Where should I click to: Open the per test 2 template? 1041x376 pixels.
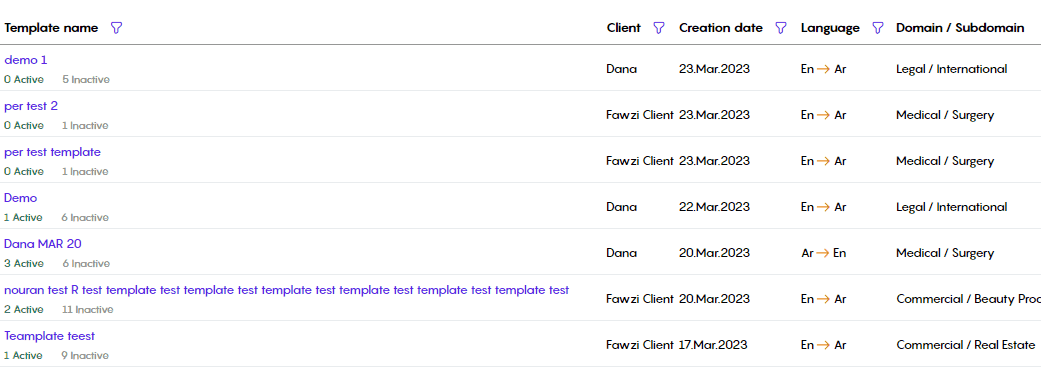point(31,106)
